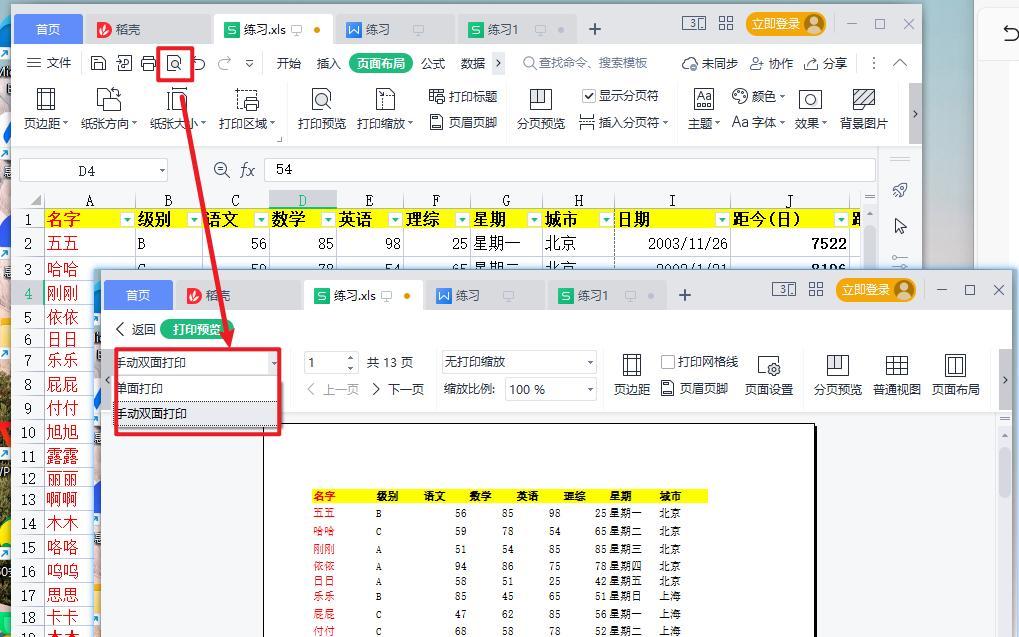Viewport: 1019px width, 637px height.
Task: Open the 主题 theme gallery
Action: 704,109
